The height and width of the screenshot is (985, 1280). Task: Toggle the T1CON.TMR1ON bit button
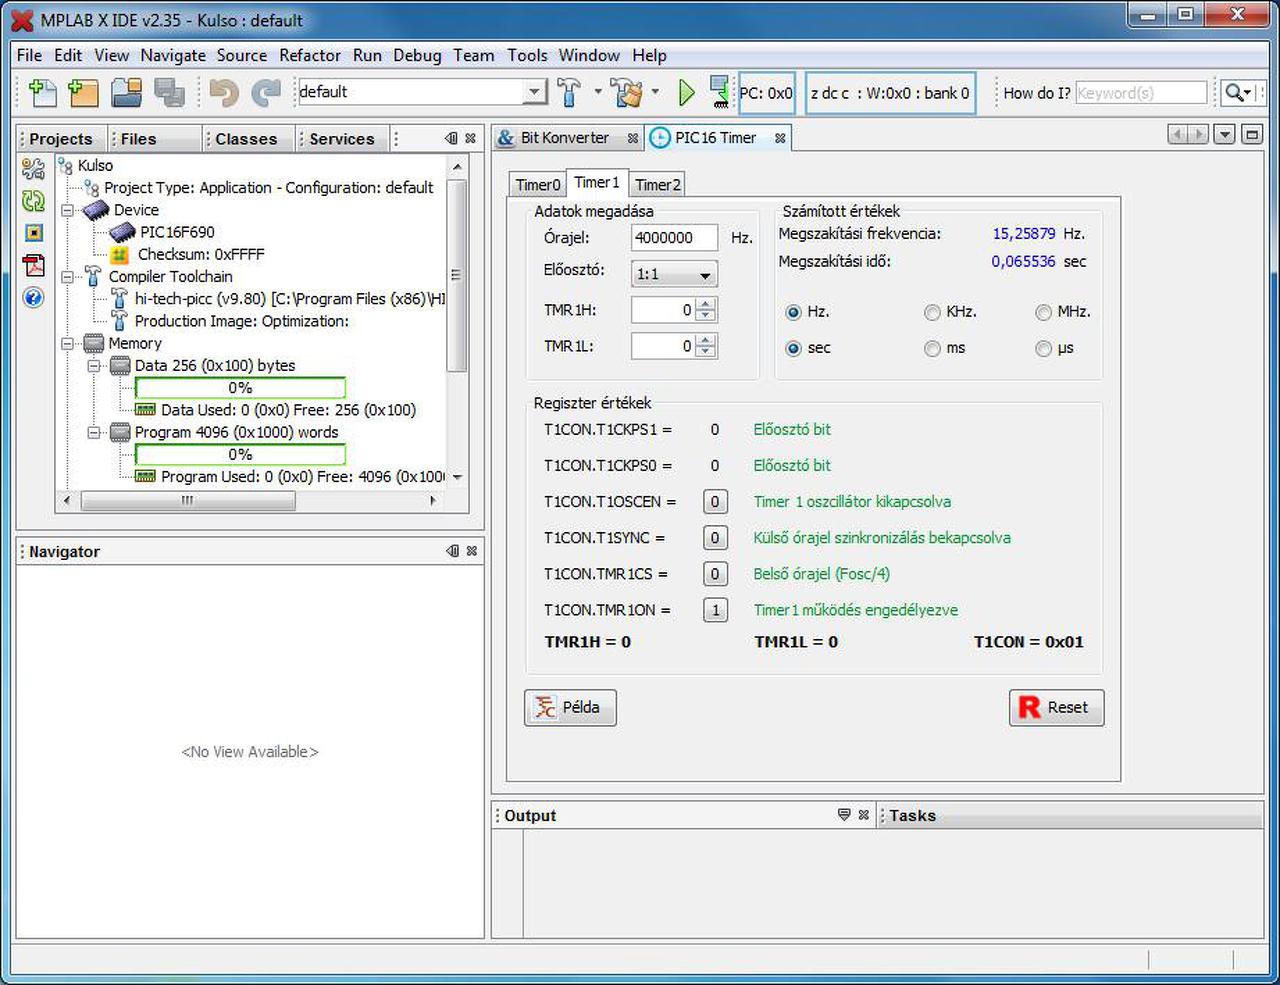click(715, 610)
